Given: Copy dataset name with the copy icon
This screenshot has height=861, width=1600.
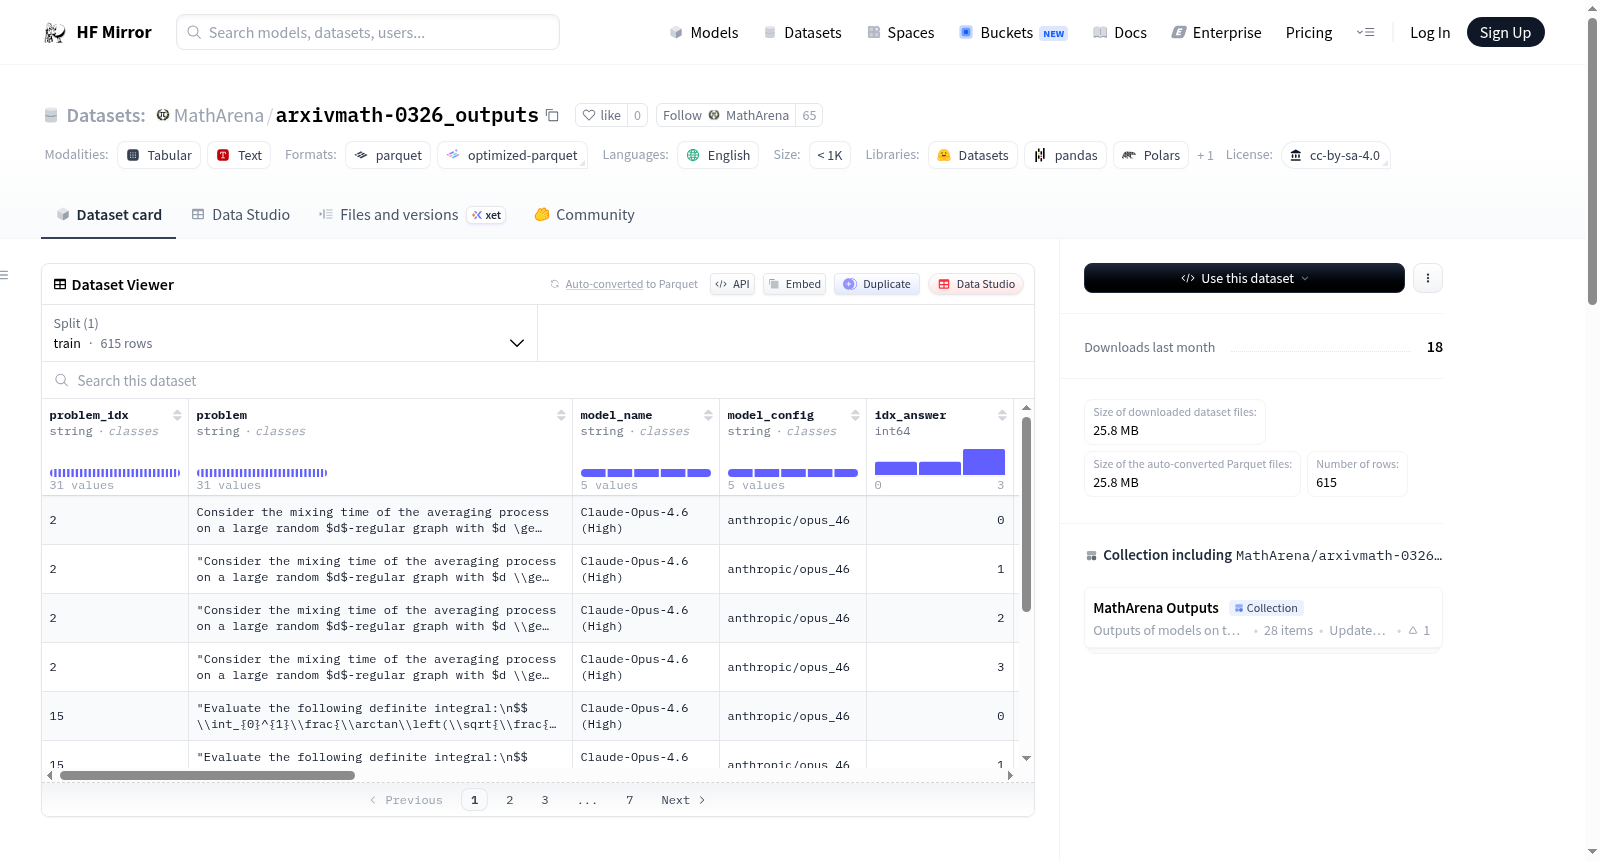Looking at the screenshot, I should point(552,115).
